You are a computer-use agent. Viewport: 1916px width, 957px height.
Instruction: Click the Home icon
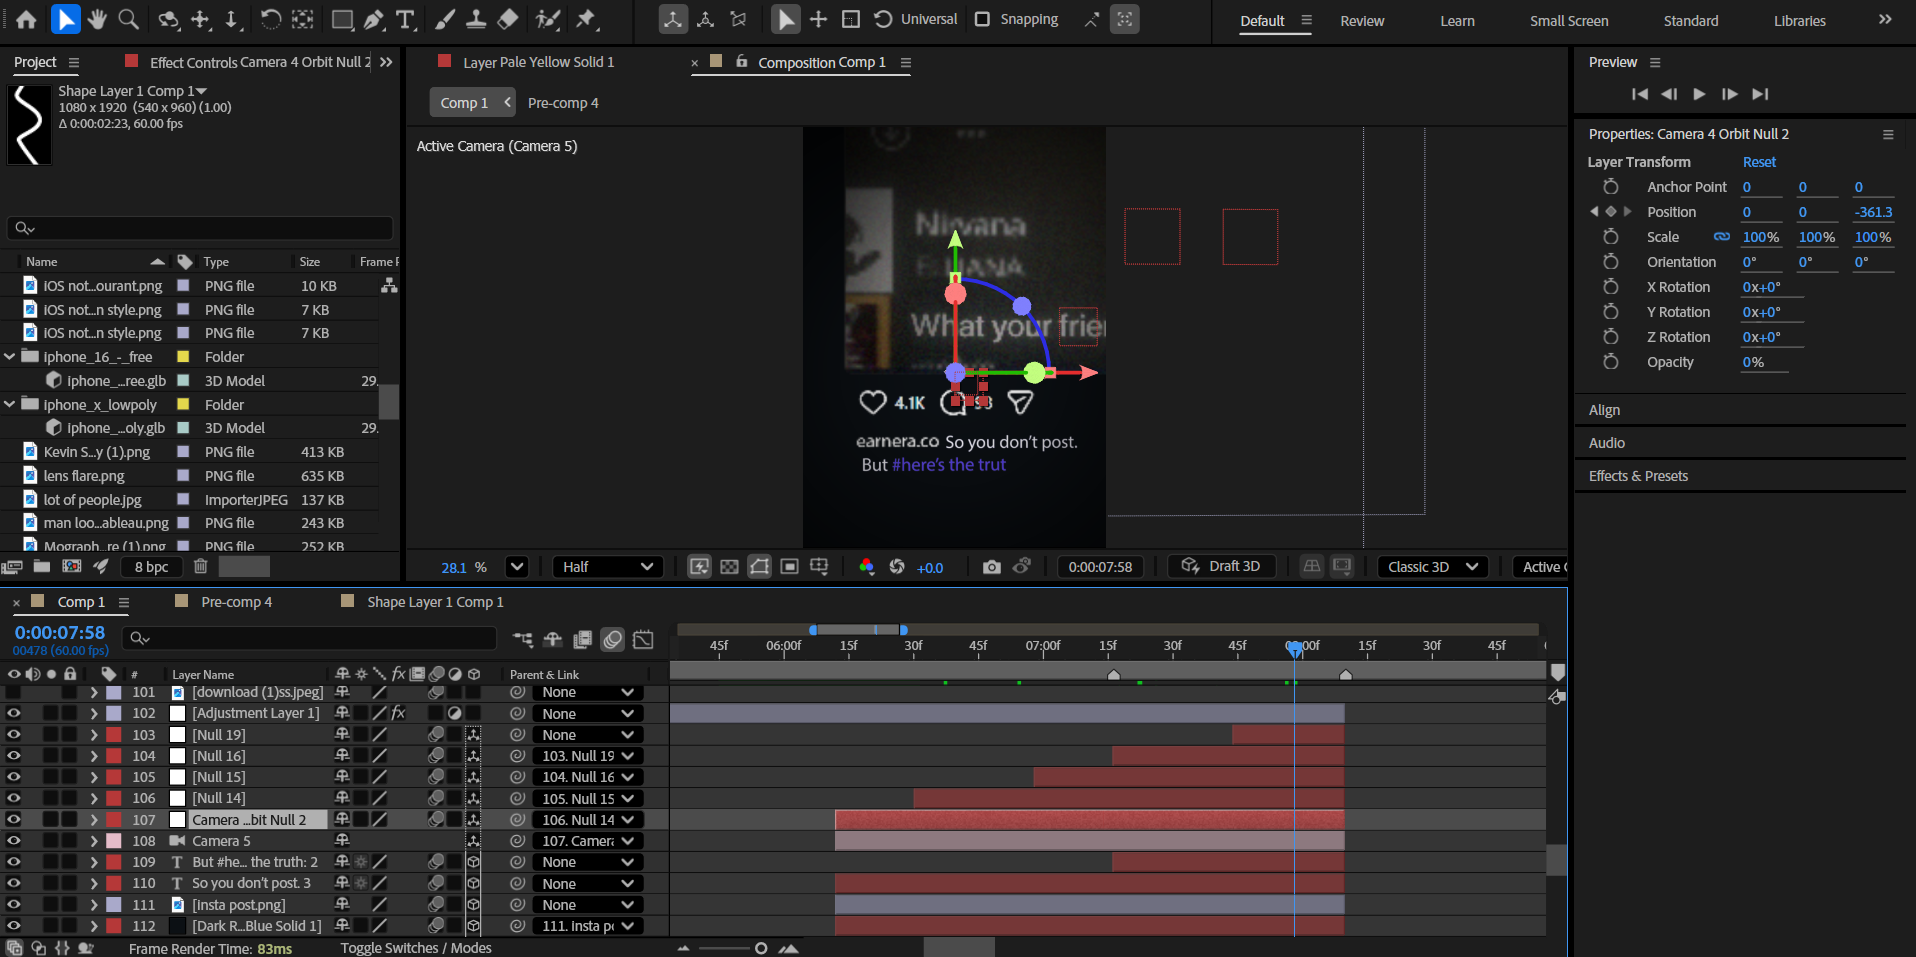[27, 19]
